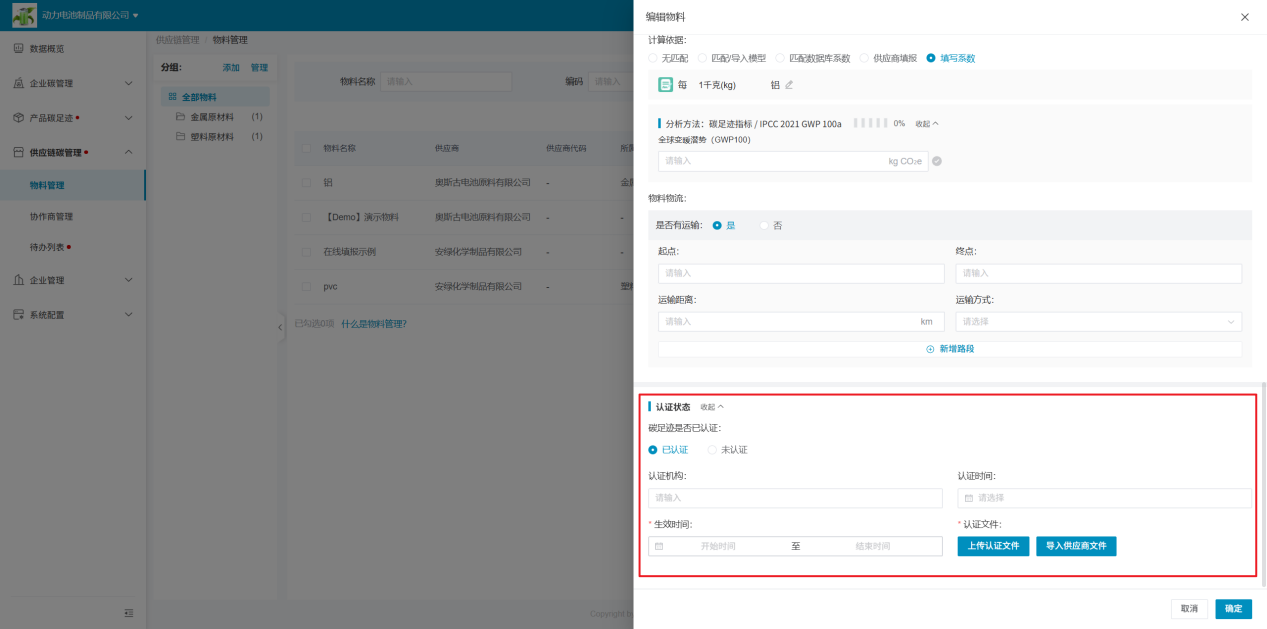This screenshot has width=1267, height=629.
Task: Choose 否 for 是否有运输
Action: pyautogui.click(x=765, y=226)
